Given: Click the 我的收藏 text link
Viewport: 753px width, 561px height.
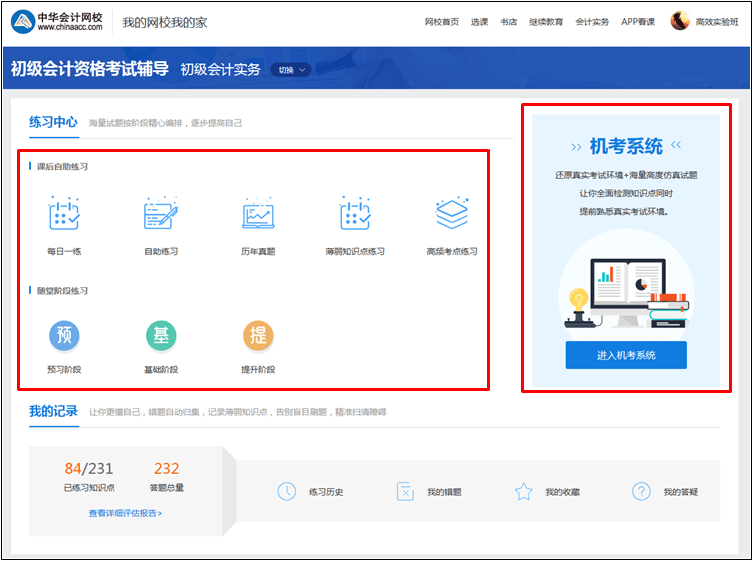Looking at the screenshot, I should point(562,492).
